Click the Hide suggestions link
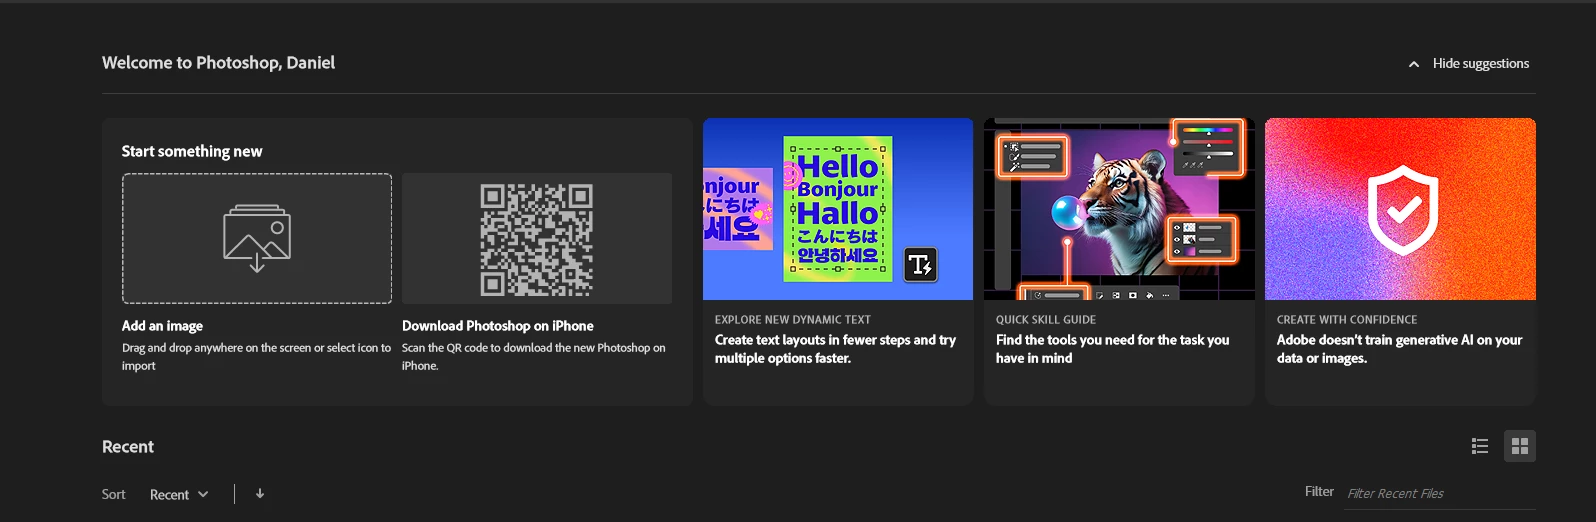 click(1480, 63)
